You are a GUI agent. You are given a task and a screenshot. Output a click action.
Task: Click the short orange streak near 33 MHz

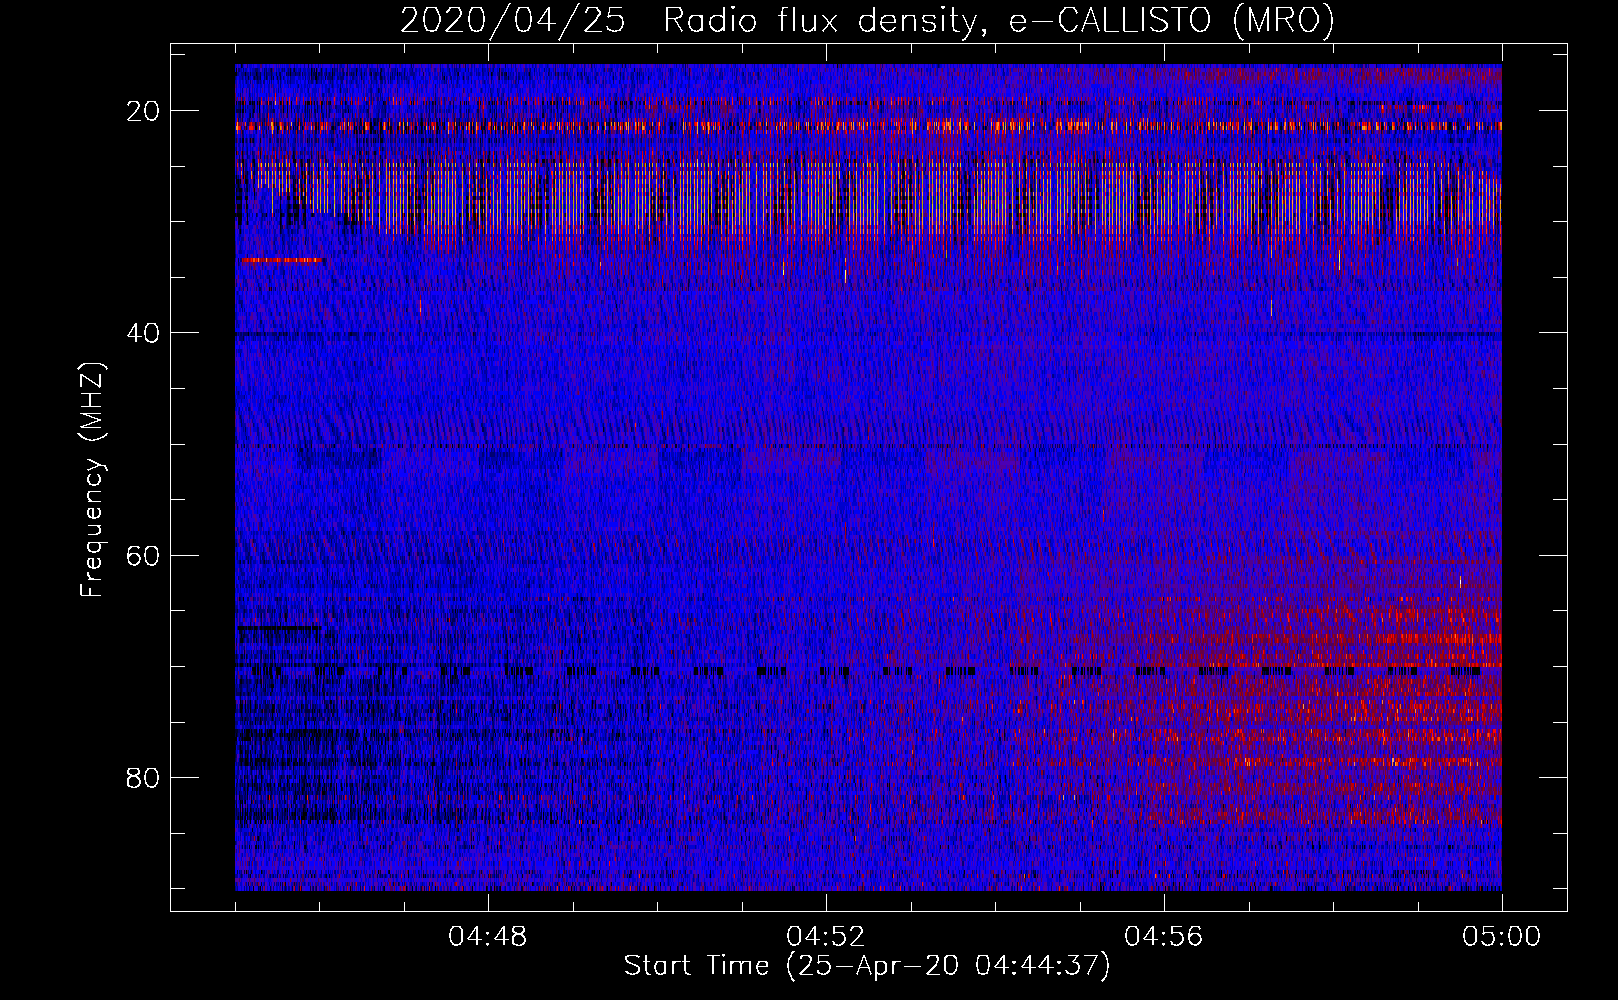tap(282, 260)
